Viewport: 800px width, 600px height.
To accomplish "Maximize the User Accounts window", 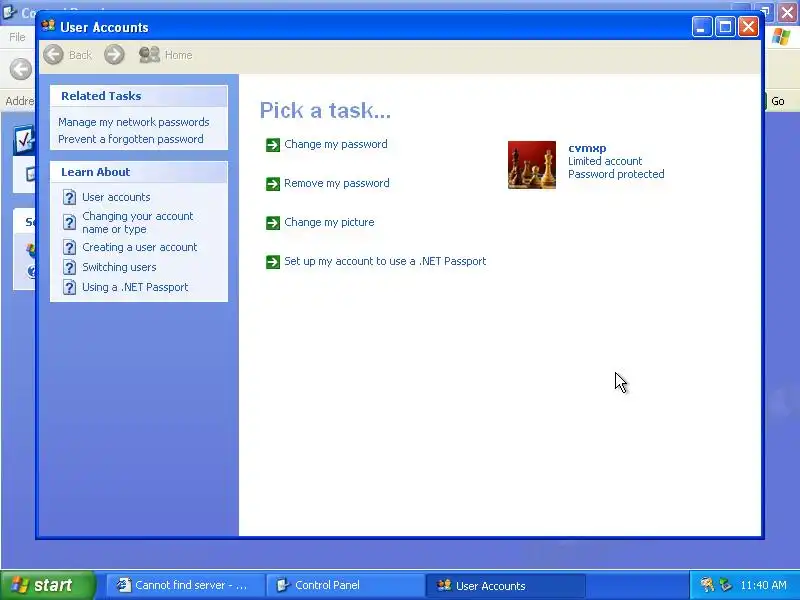I will point(725,27).
